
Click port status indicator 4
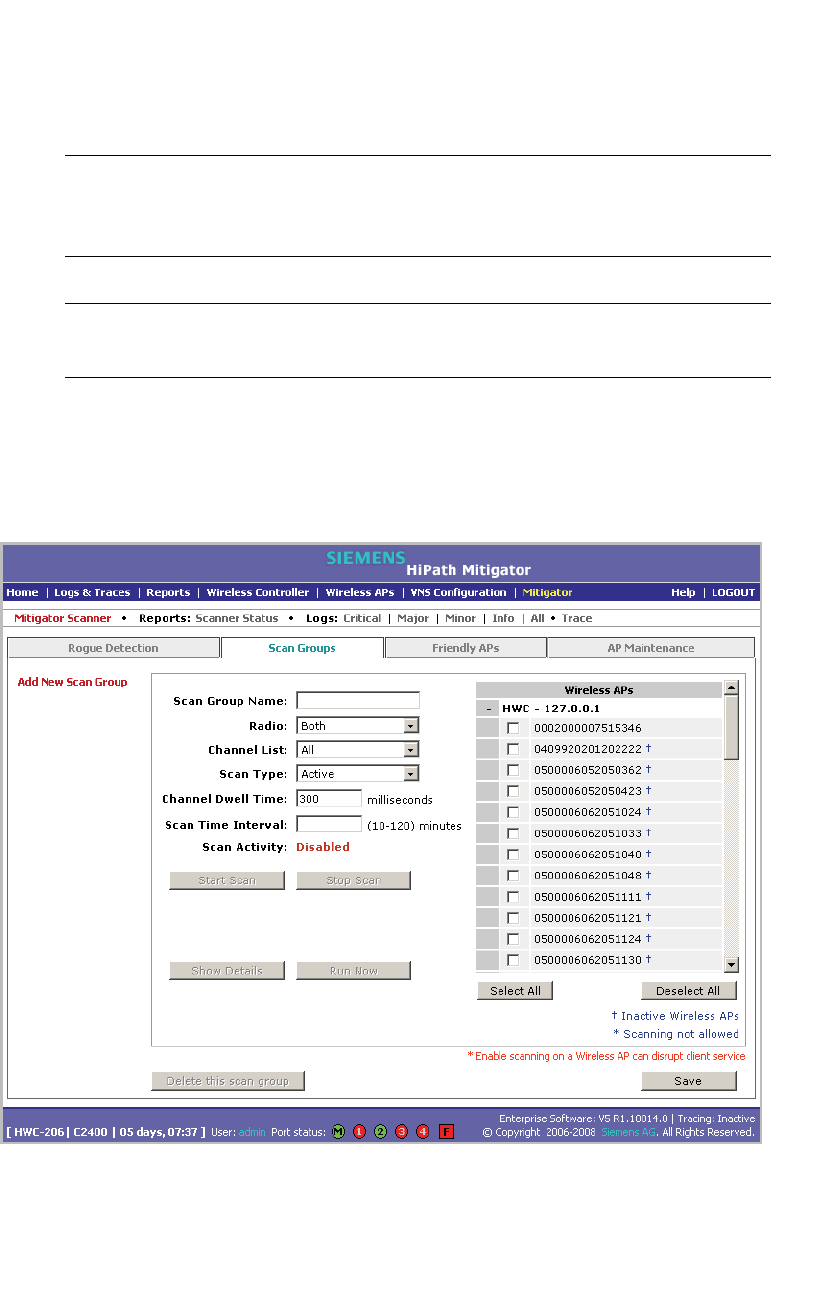coord(422,1132)
